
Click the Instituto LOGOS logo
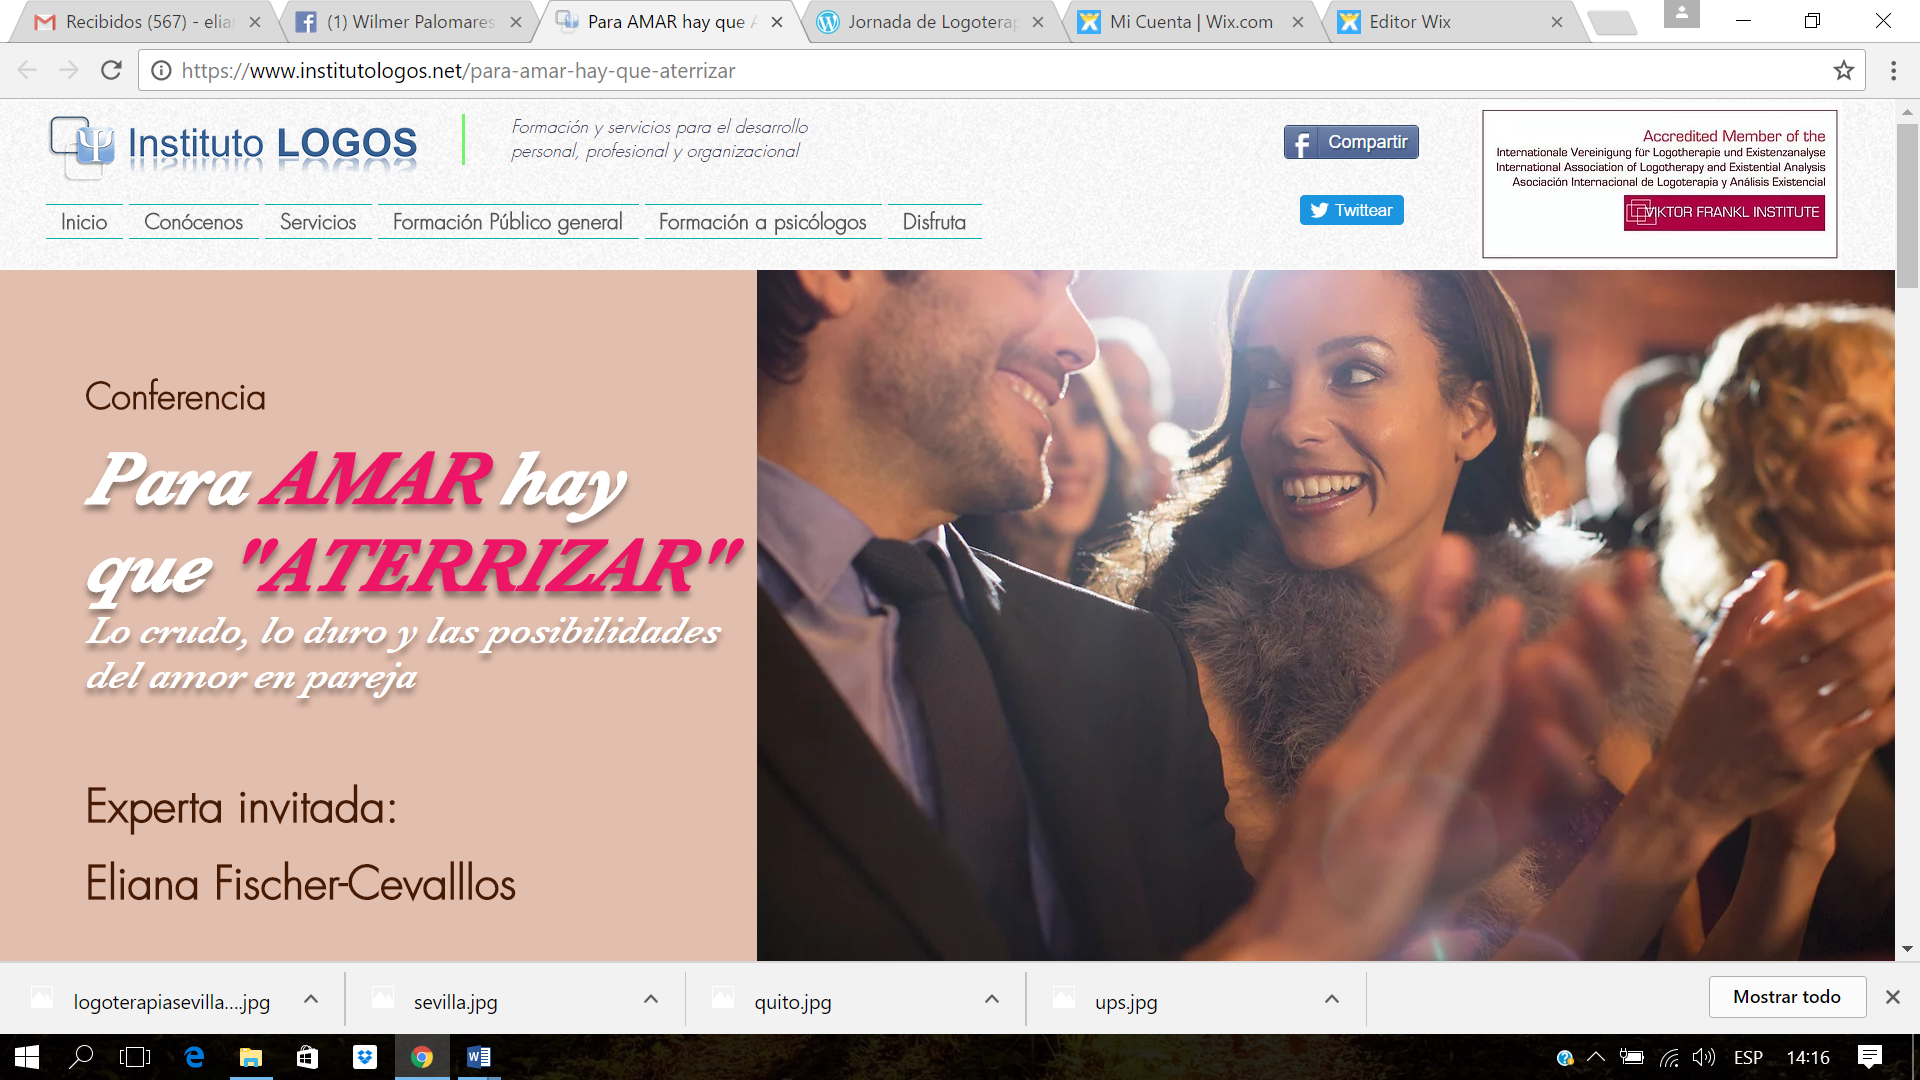pos(233,146)
